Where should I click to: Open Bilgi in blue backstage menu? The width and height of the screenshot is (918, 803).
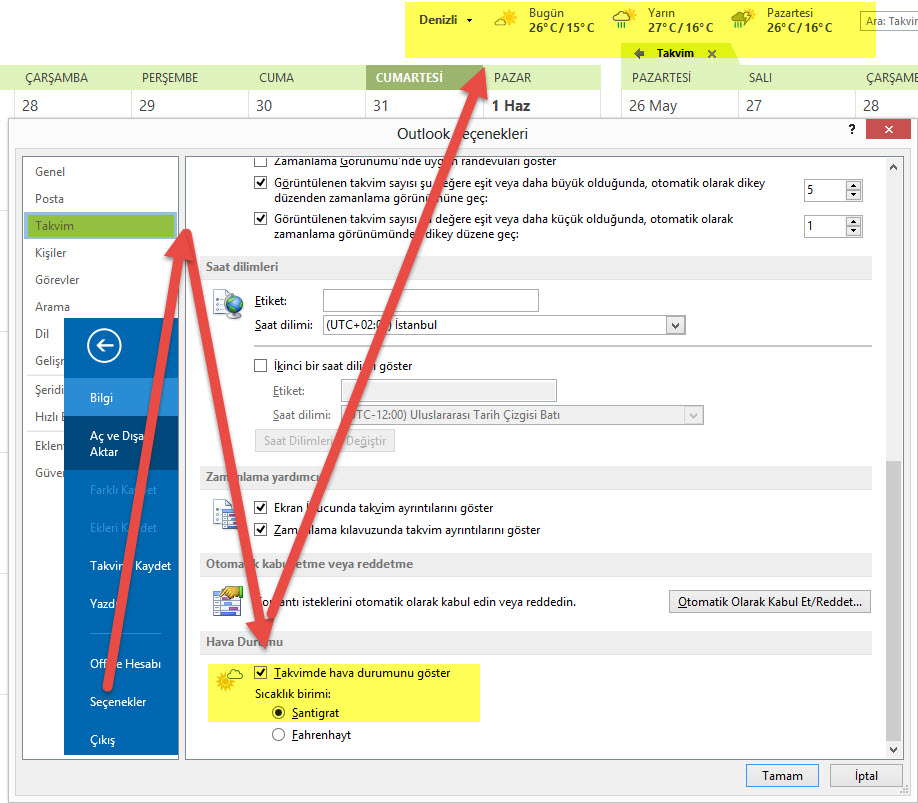pos(121,397)
